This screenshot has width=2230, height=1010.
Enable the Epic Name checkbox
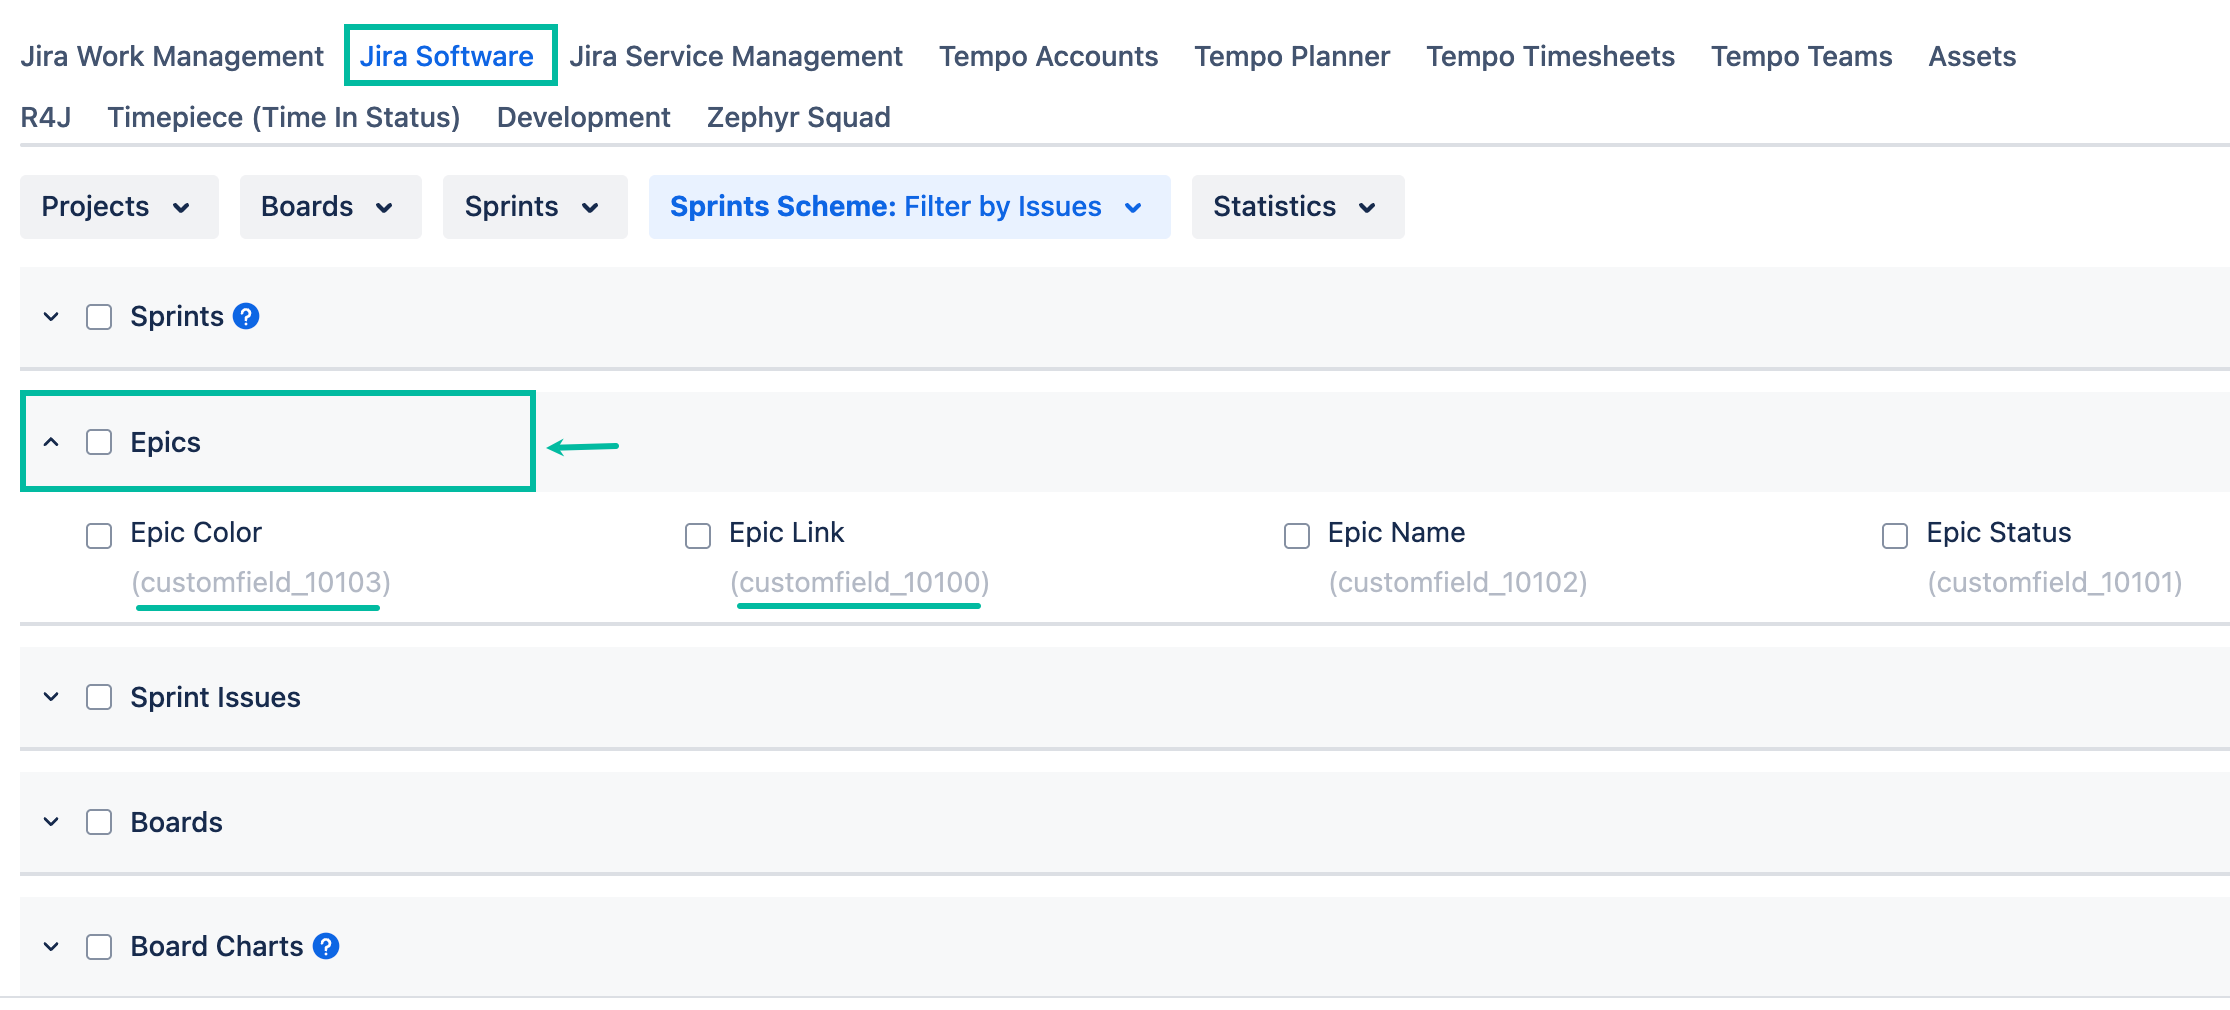(x=1297, y=536)
